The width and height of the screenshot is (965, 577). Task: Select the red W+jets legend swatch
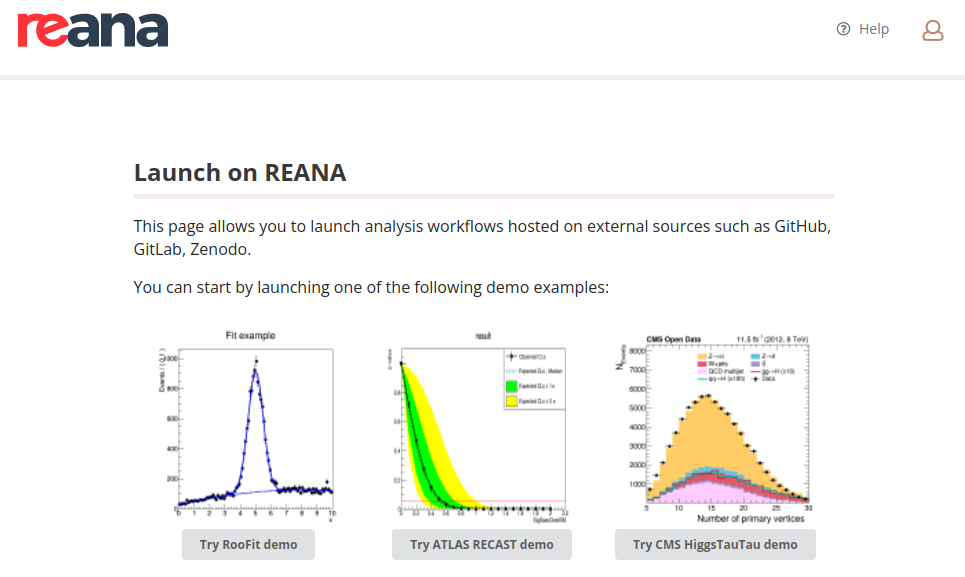[701, 363]
